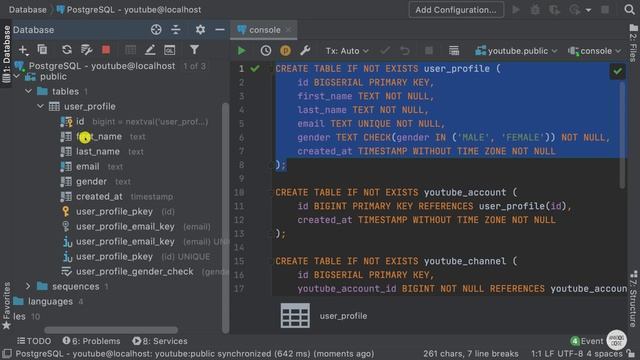This screenshot has height=360, width=640.
Task: Click the Add Configuration... button
Action: pos(456,9)
